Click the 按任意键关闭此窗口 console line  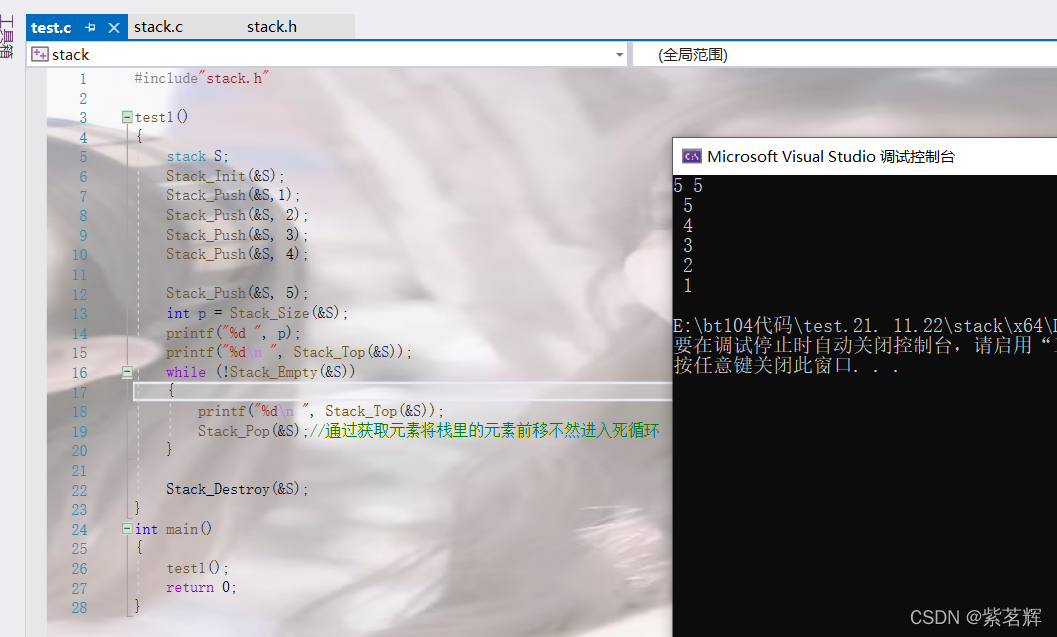click(x=786, y=366)
